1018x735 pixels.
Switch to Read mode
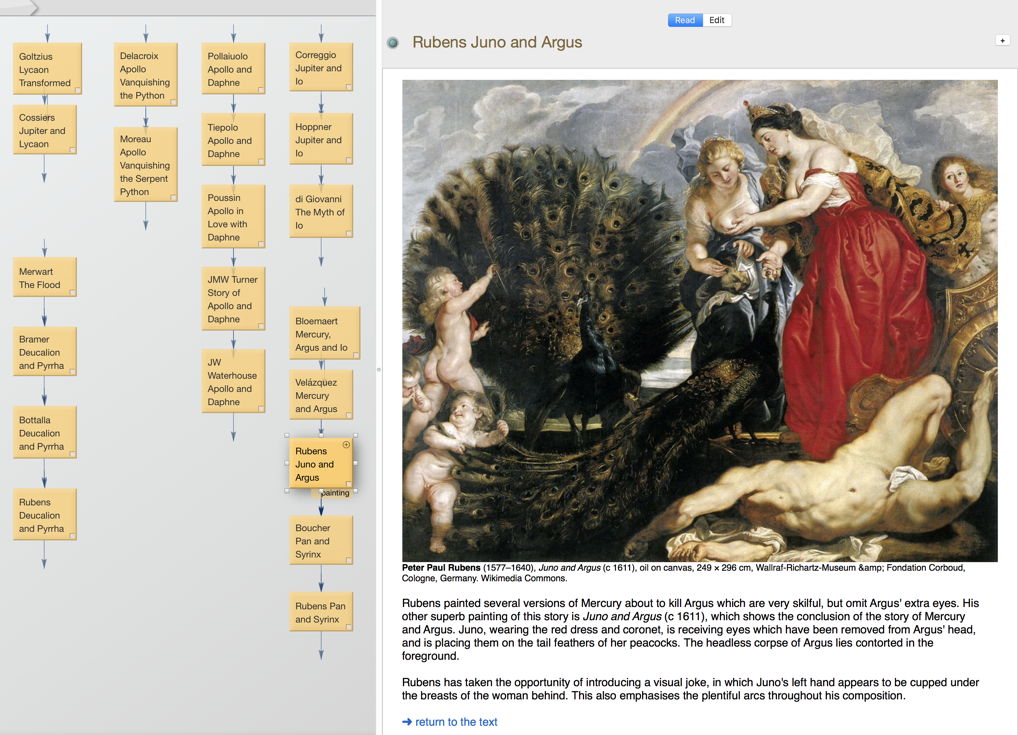pos(685,20)
